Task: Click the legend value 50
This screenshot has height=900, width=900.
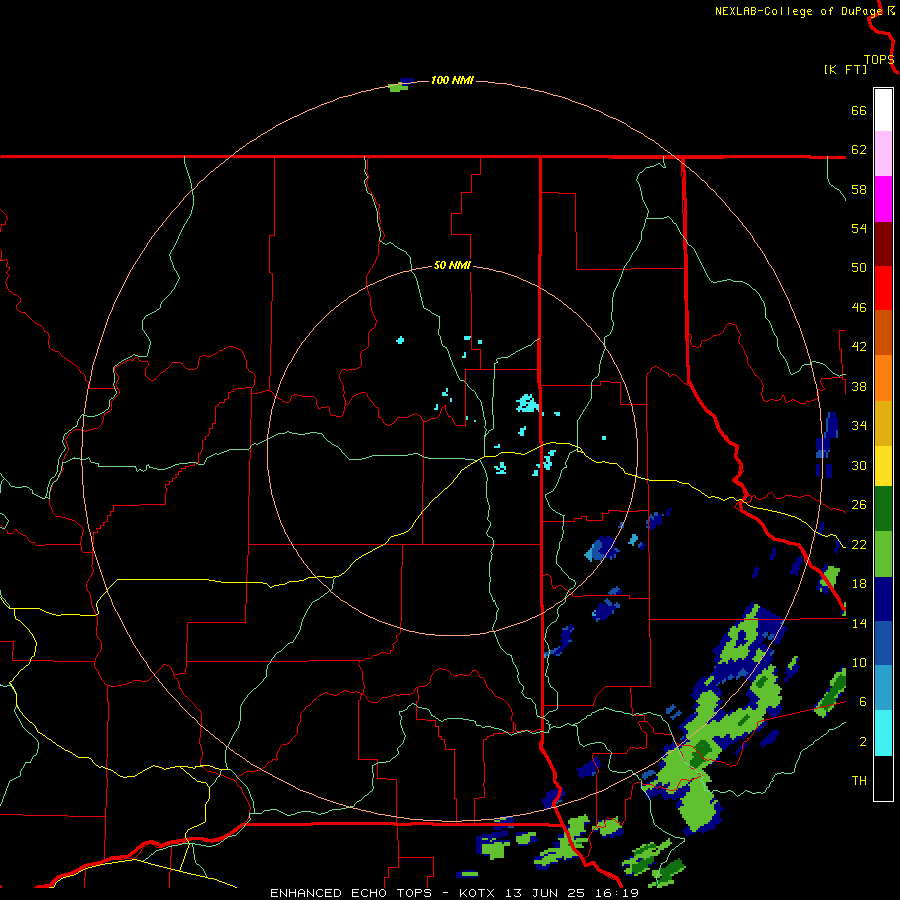Action: [859, 268]
